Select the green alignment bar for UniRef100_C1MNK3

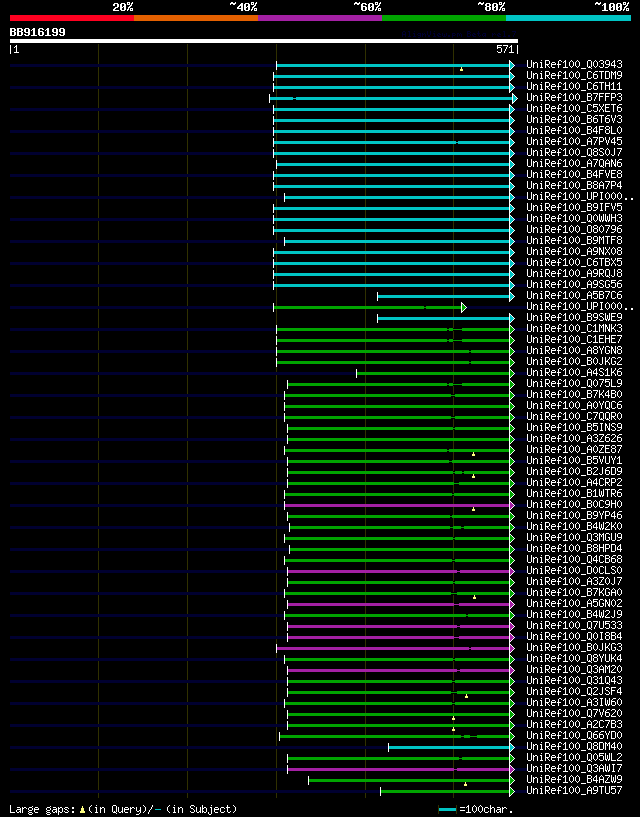point(393,329)
